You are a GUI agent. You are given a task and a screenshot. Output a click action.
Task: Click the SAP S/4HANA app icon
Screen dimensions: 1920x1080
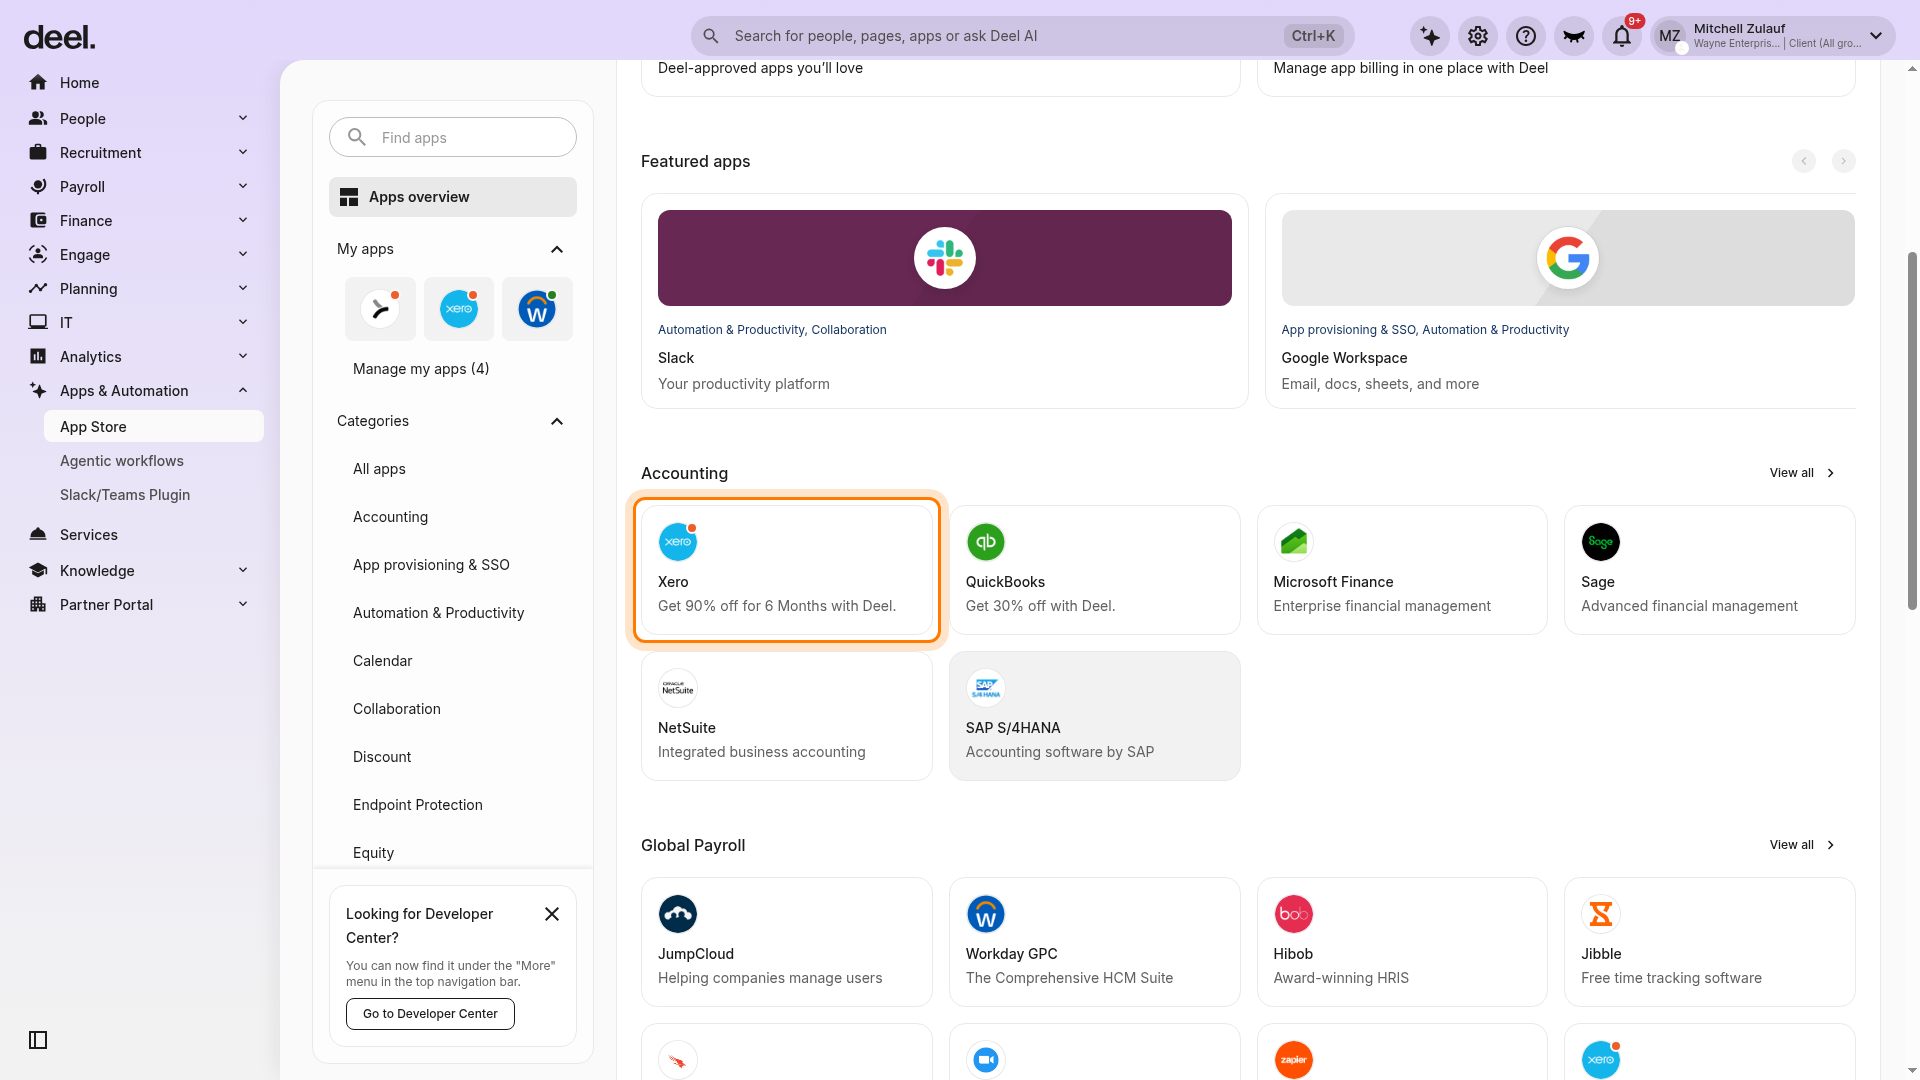coord(986,688)
